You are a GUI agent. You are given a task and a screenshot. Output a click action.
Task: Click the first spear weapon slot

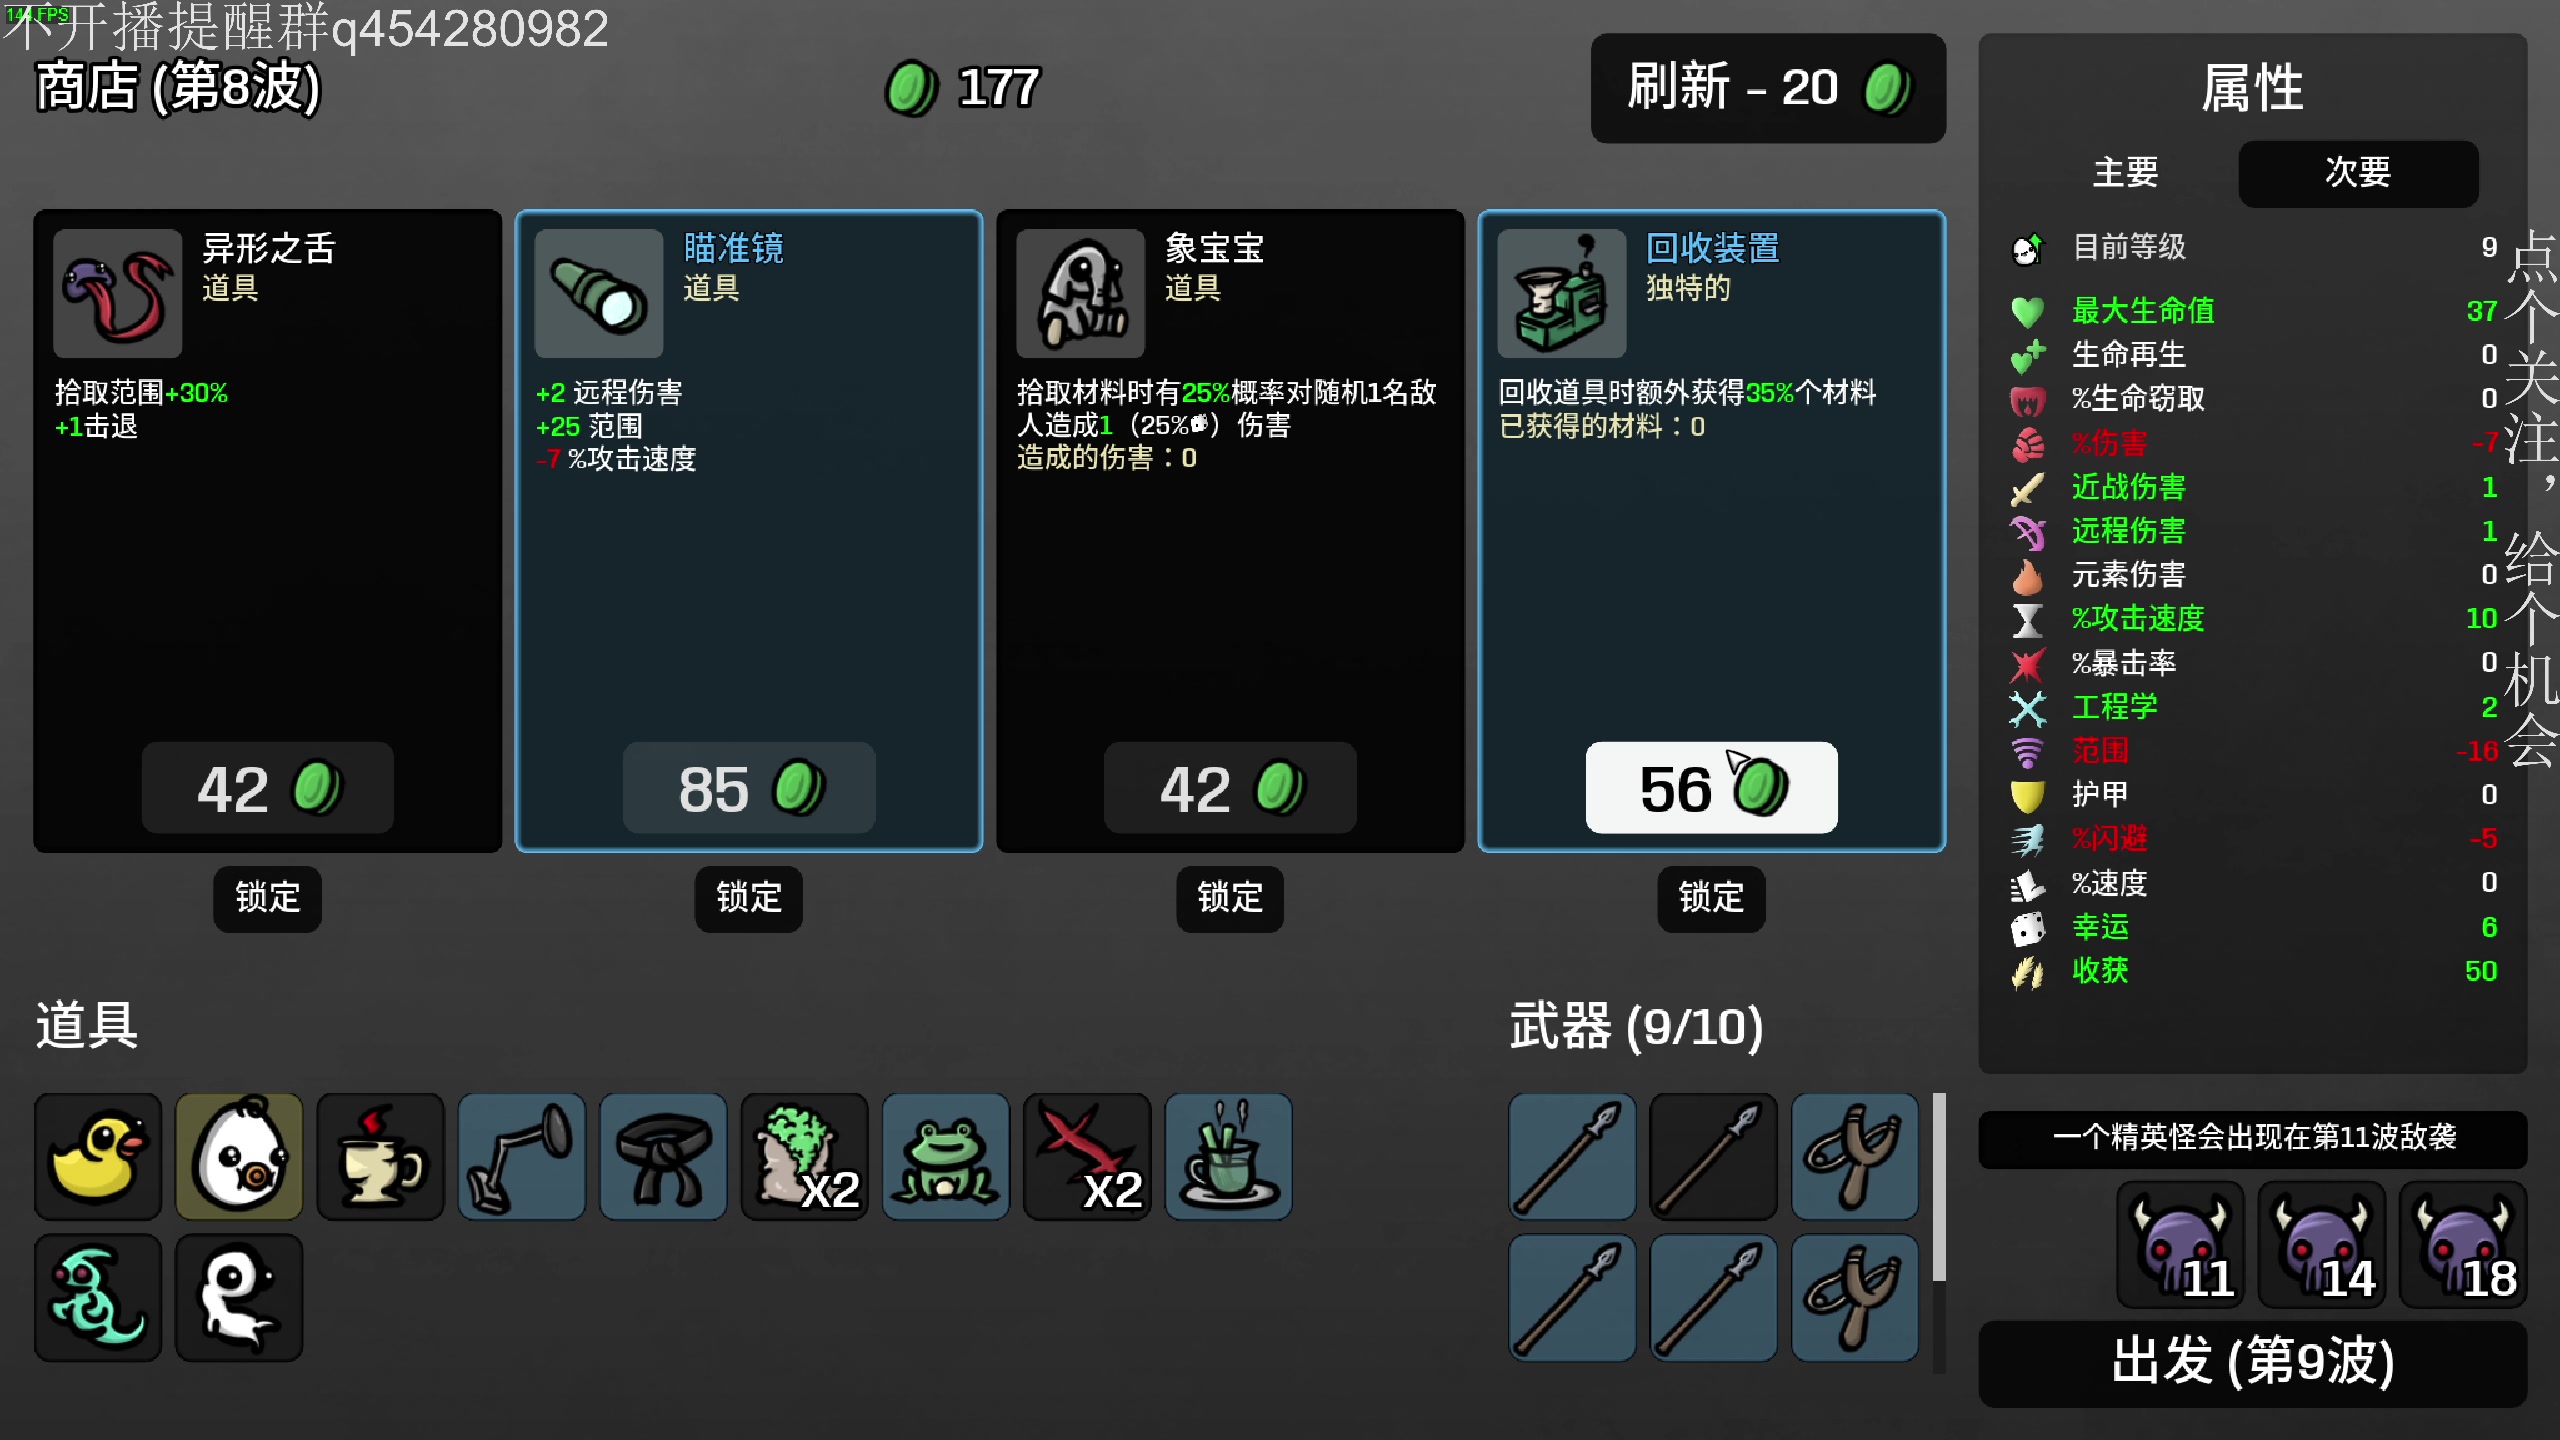[x=1572, y=1157]
